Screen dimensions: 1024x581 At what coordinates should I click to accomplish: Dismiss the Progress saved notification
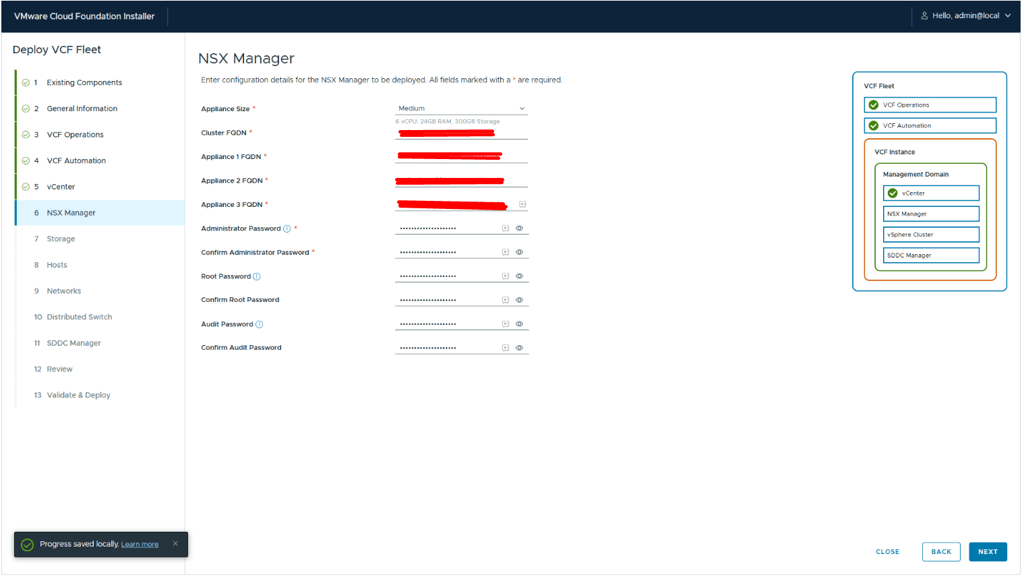[x=176, y=544]
